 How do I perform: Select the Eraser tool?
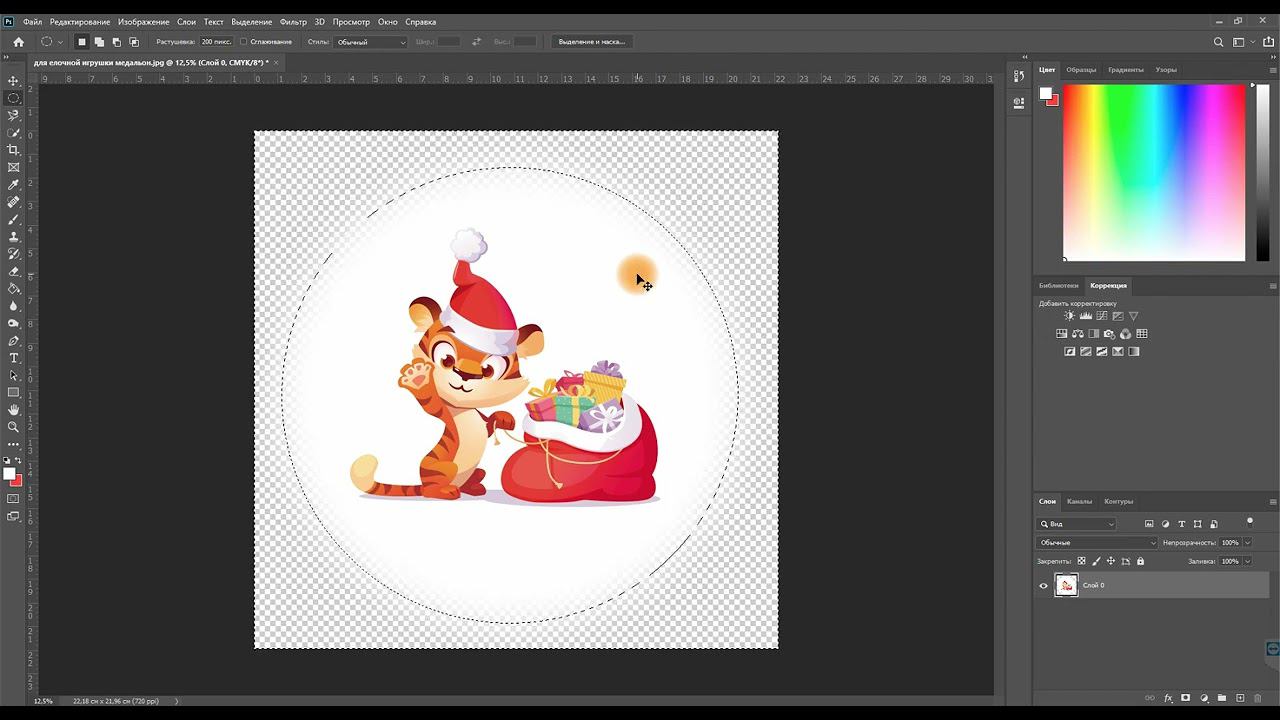(13, 271)
